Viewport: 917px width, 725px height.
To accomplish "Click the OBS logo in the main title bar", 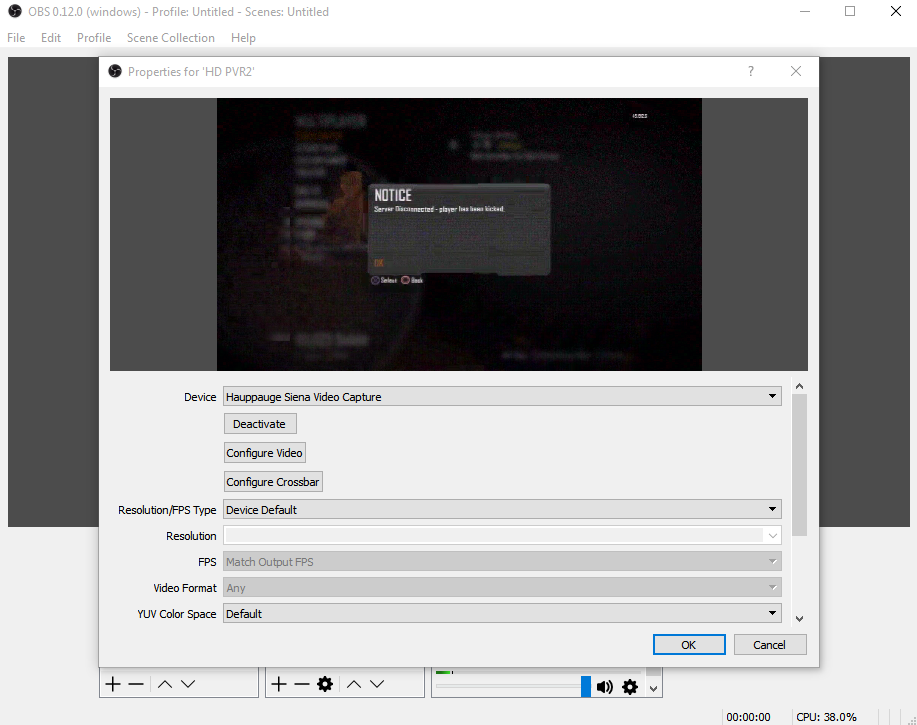I will (15, 11).
